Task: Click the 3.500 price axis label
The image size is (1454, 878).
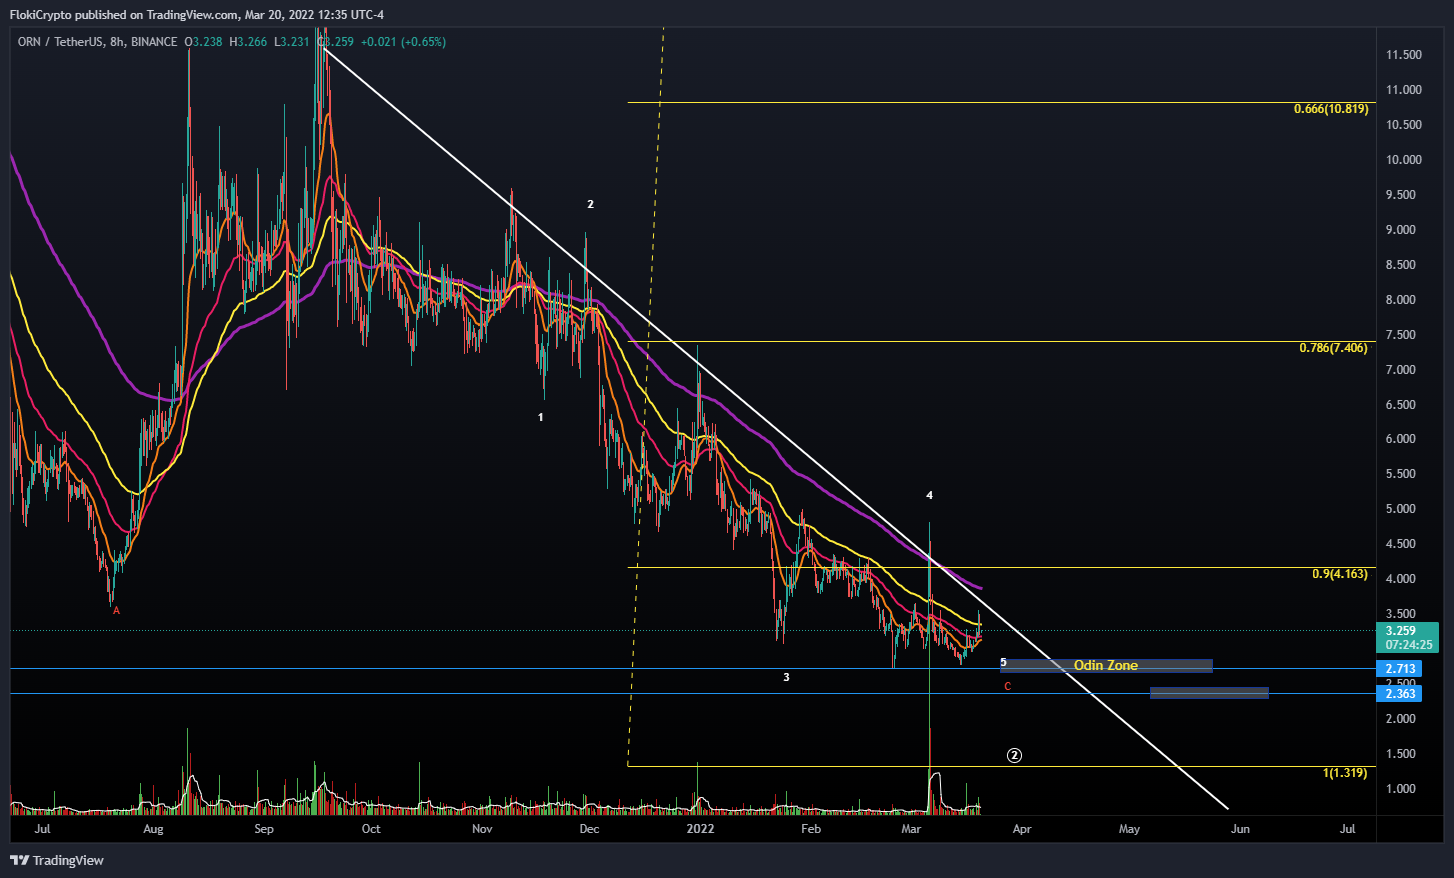Action: pyautogui.click(x=1400, y=614)
